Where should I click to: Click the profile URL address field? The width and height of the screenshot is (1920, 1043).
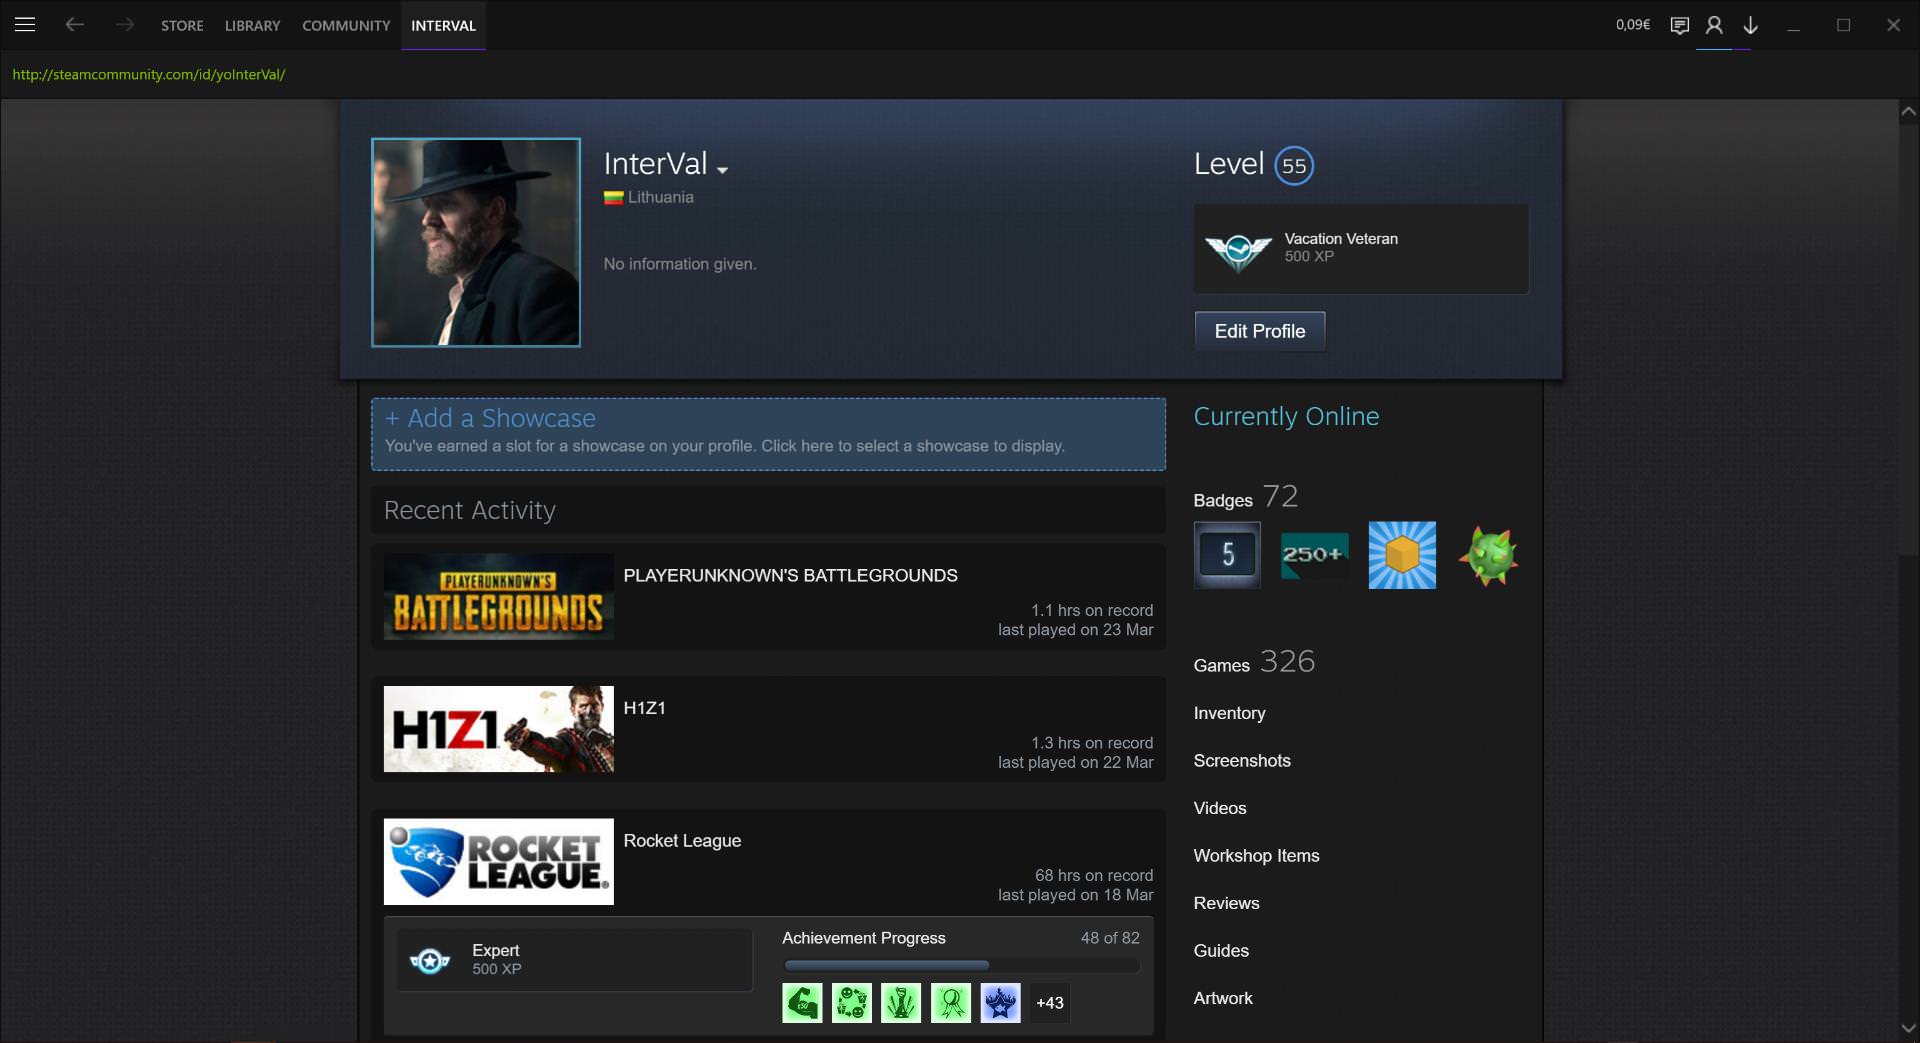click(x=149, y=75)
